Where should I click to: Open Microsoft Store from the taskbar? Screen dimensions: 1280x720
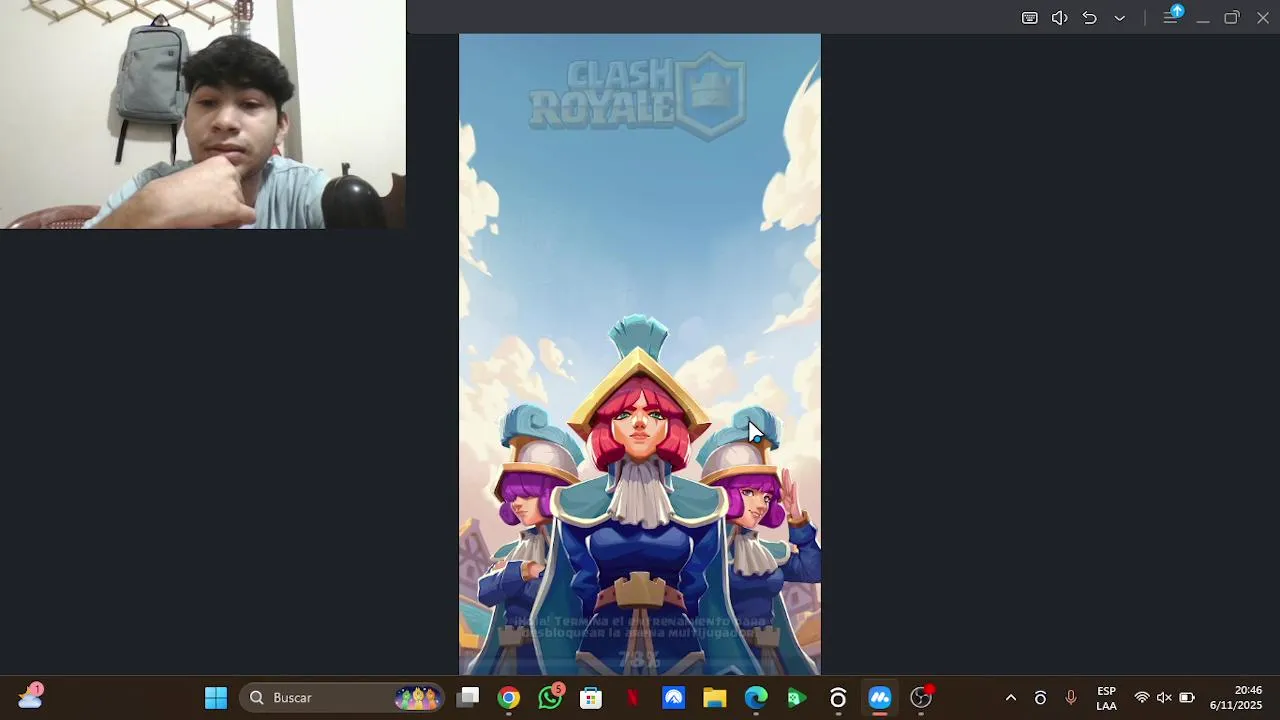pos(591,697)
